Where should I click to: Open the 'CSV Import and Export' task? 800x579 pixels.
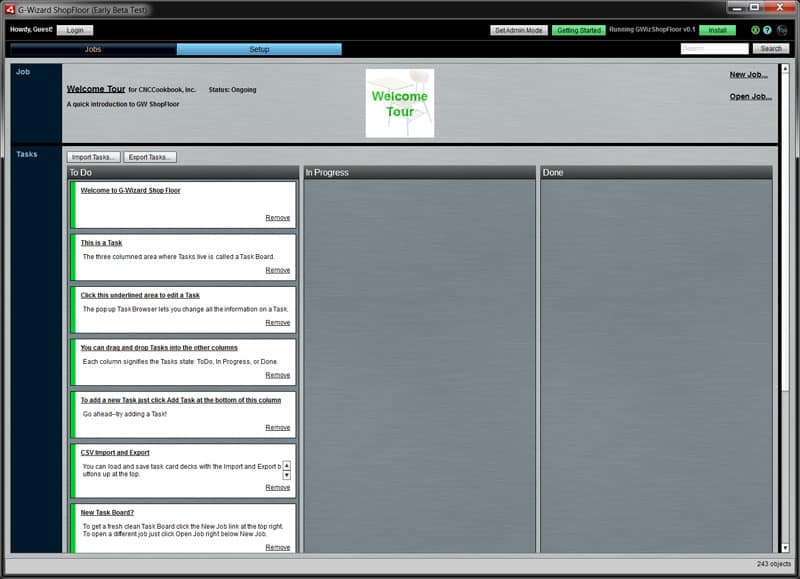tap(115, 453)
